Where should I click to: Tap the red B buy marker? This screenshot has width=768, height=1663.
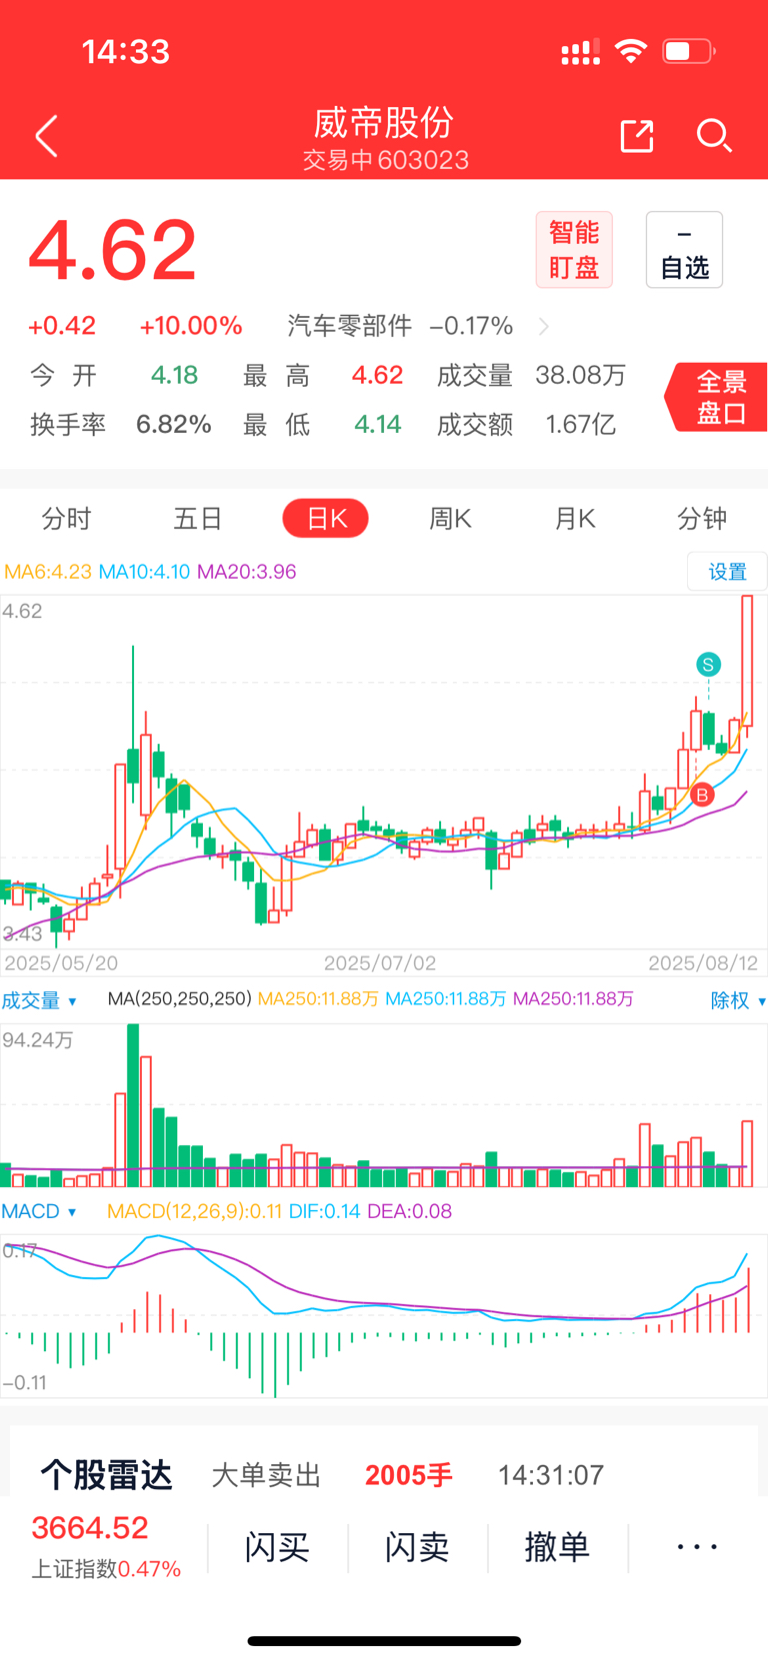[702, 795]
